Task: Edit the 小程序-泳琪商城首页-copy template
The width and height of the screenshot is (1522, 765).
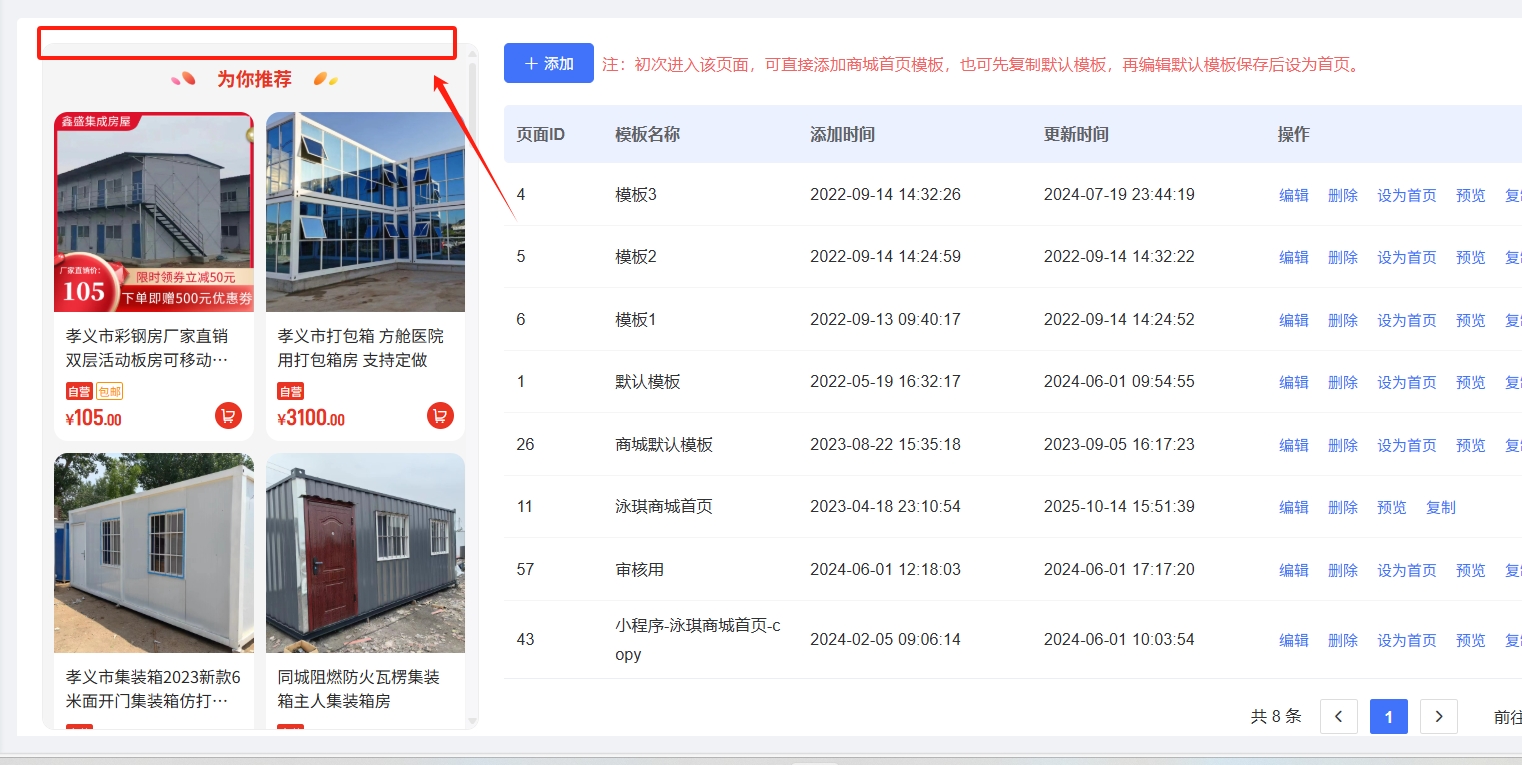Action: (x=1293, y=640)
